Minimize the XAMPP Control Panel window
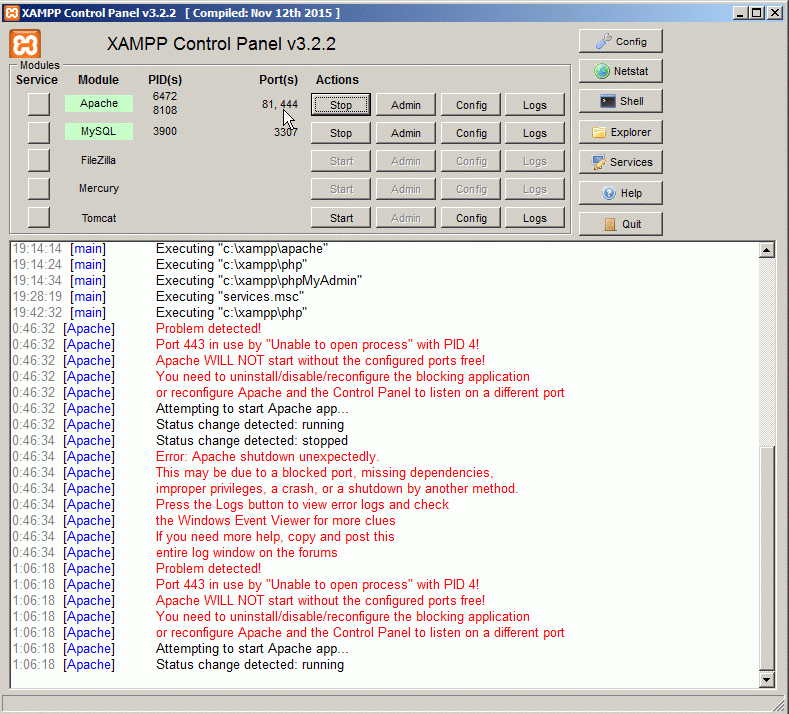 [x=739, y=13]
